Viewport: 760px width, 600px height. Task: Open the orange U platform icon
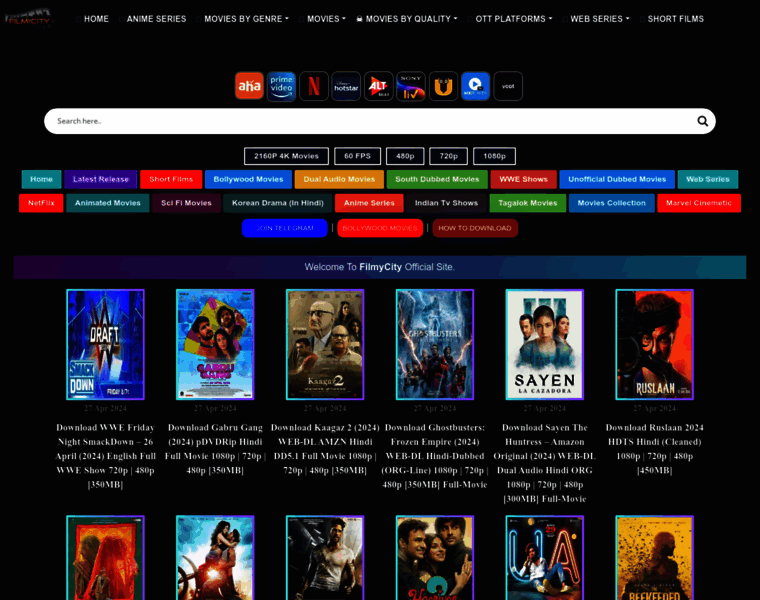(x=443, y=86)
